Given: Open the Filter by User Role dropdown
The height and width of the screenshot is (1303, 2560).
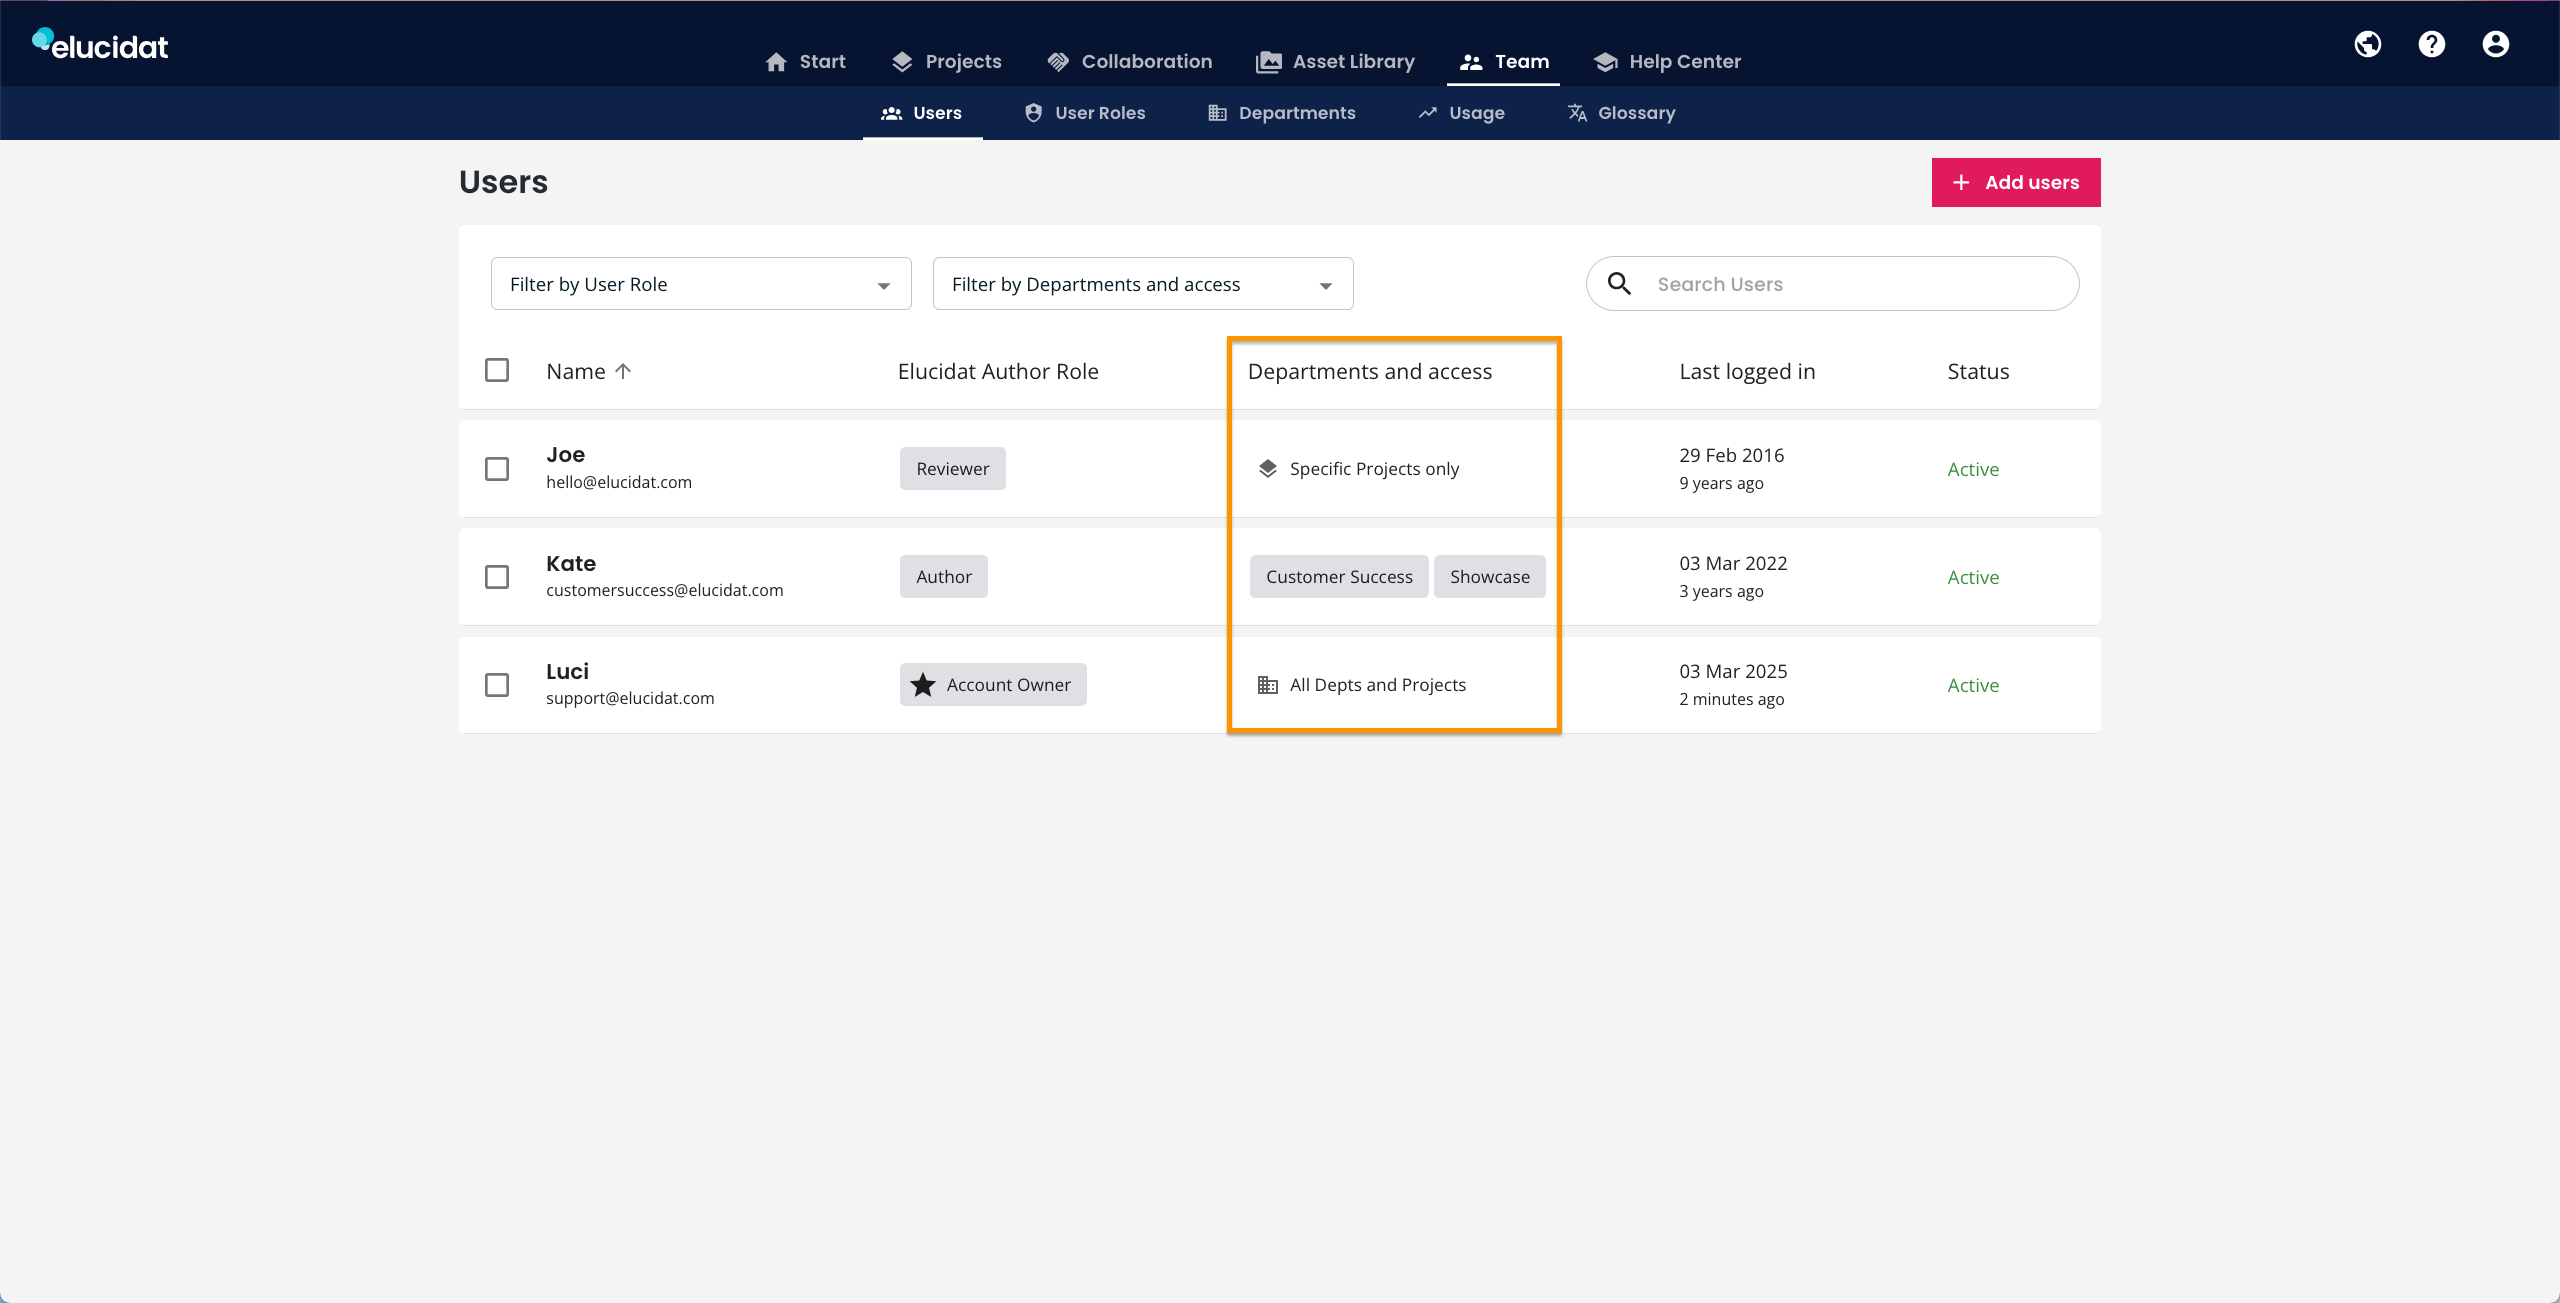Looking at the screenshot, I should (x=701, y=284).
